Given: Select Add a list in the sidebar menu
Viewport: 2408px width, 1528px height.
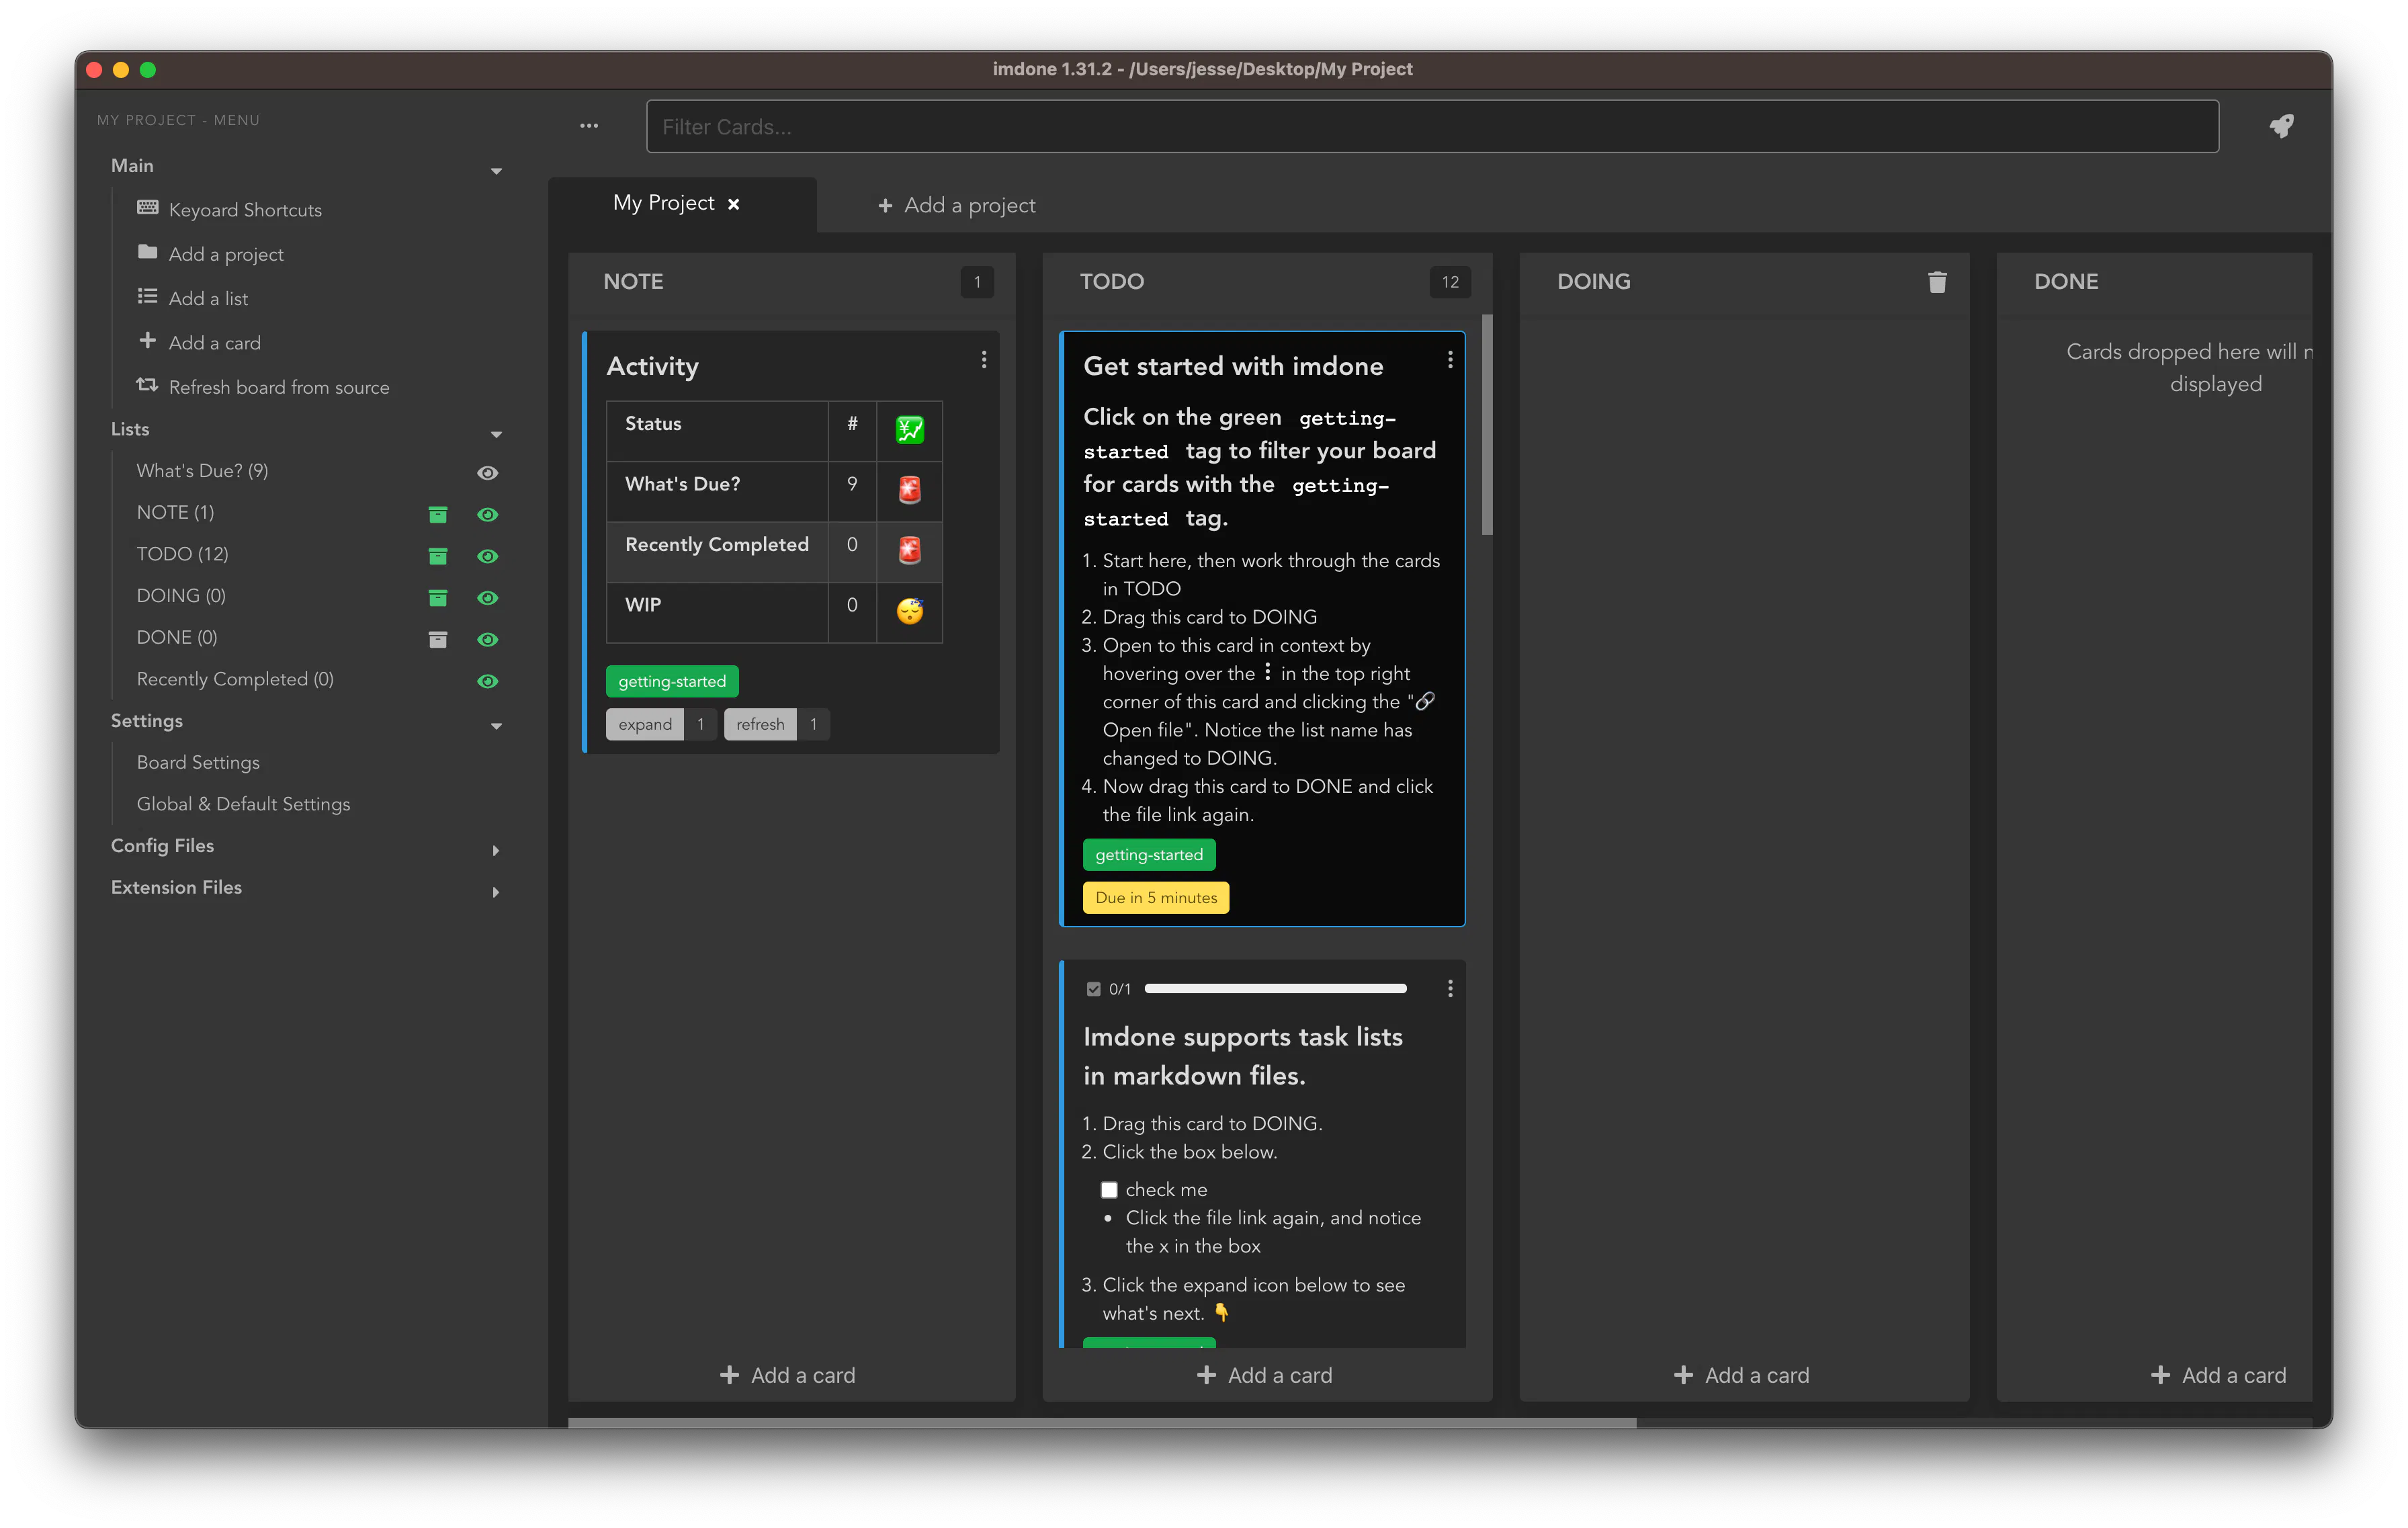Looking at the screenshot, I should coord(208,298).
